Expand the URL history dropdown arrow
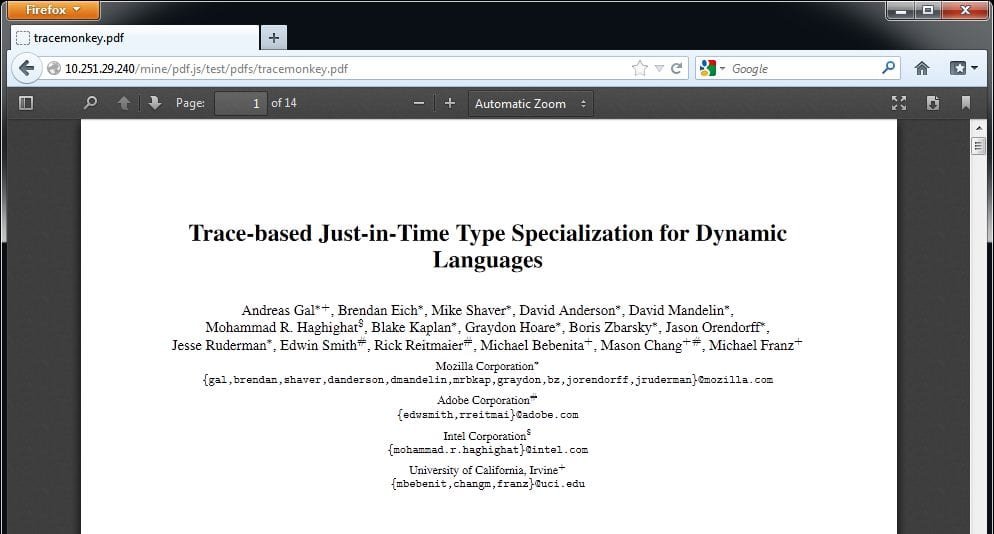This screenshot has height=534, width=994. click(658, 68)
